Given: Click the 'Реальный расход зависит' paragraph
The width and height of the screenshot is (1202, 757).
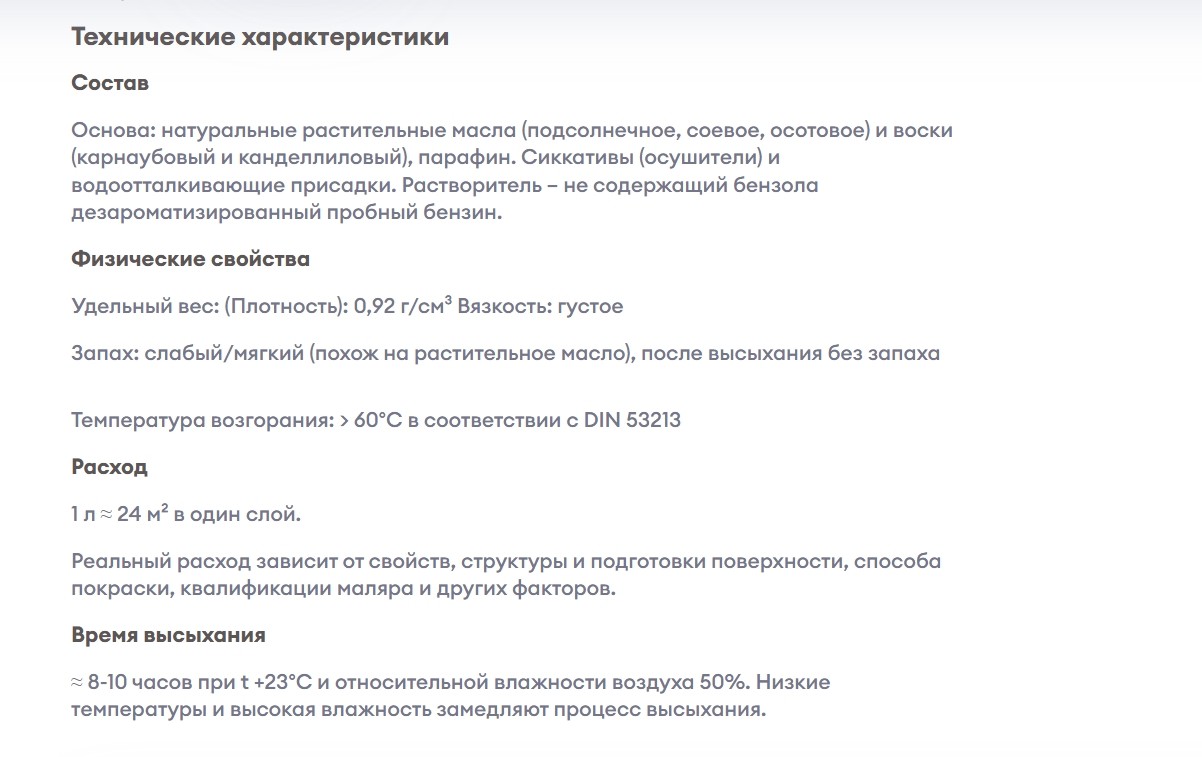Looking at the screenshot, I should [506, 575].
